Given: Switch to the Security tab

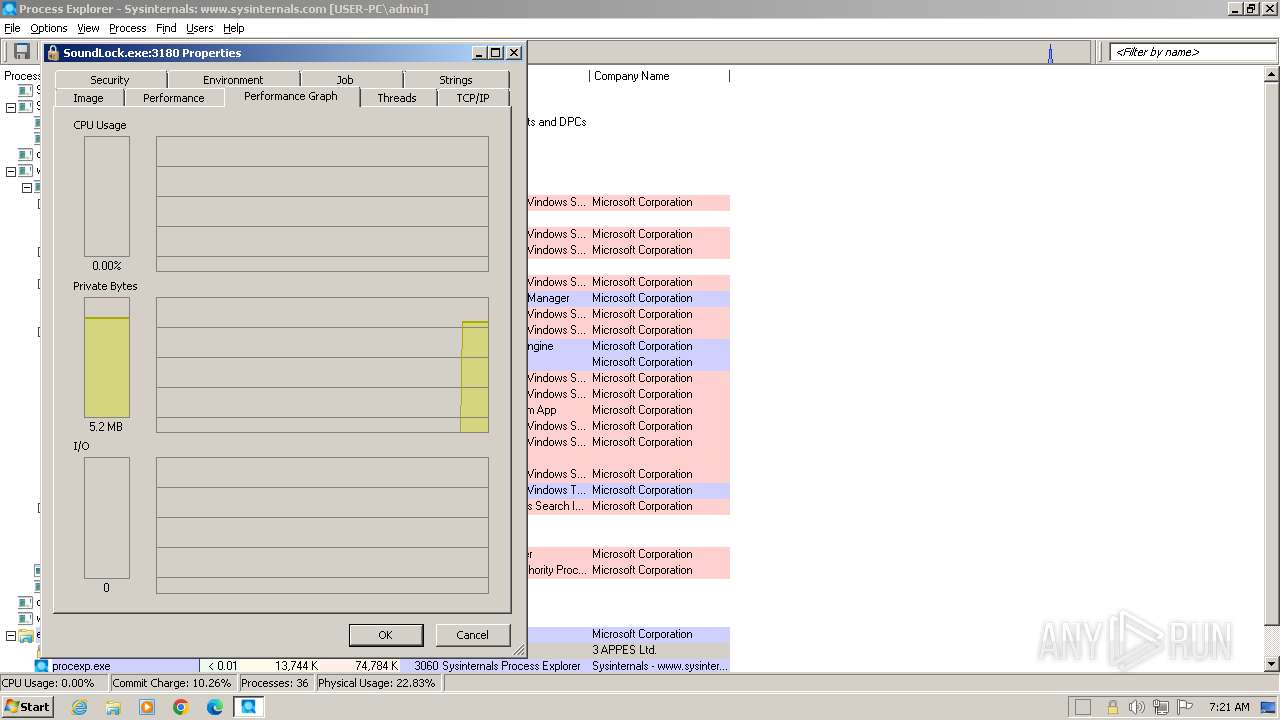Looking at the screenshot, I should (x=110, y=80).
